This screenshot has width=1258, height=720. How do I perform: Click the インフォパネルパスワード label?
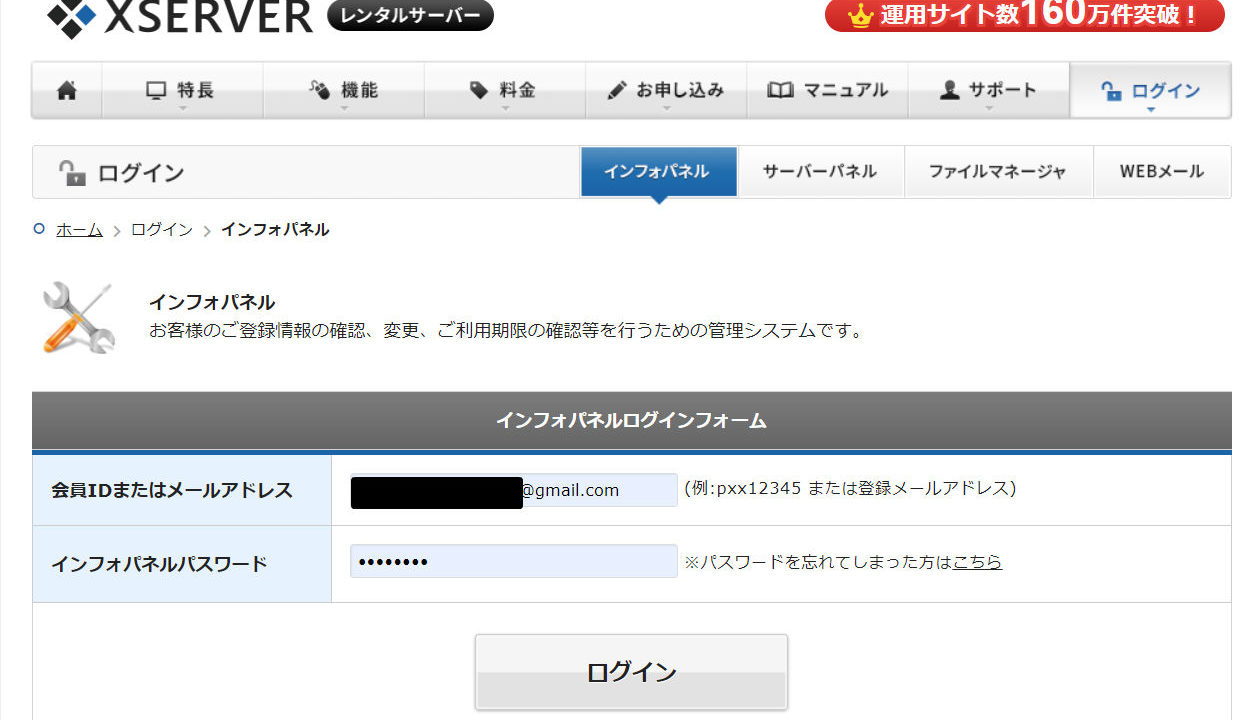point(159,564)
